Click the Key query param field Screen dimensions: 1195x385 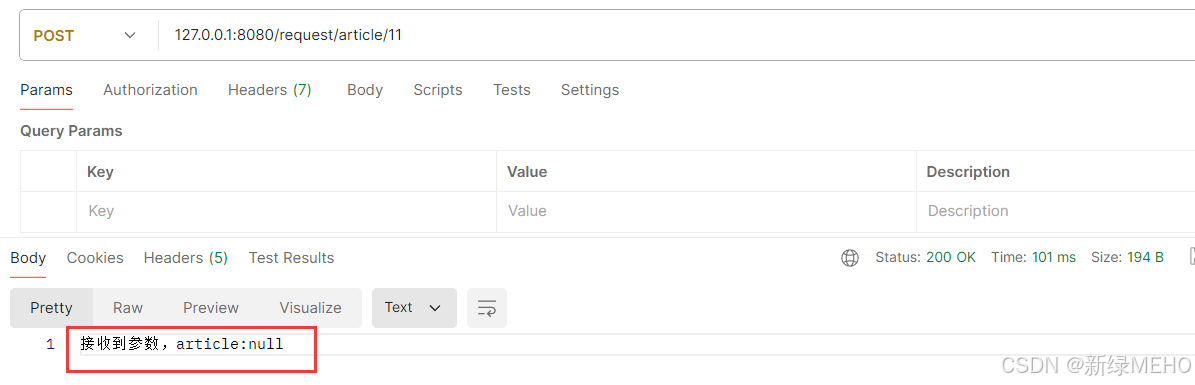[287, 211]
